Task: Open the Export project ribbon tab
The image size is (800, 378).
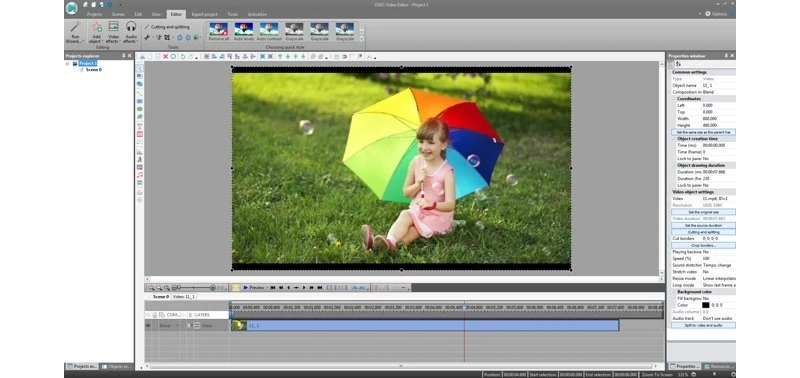Action: [205, 14]
